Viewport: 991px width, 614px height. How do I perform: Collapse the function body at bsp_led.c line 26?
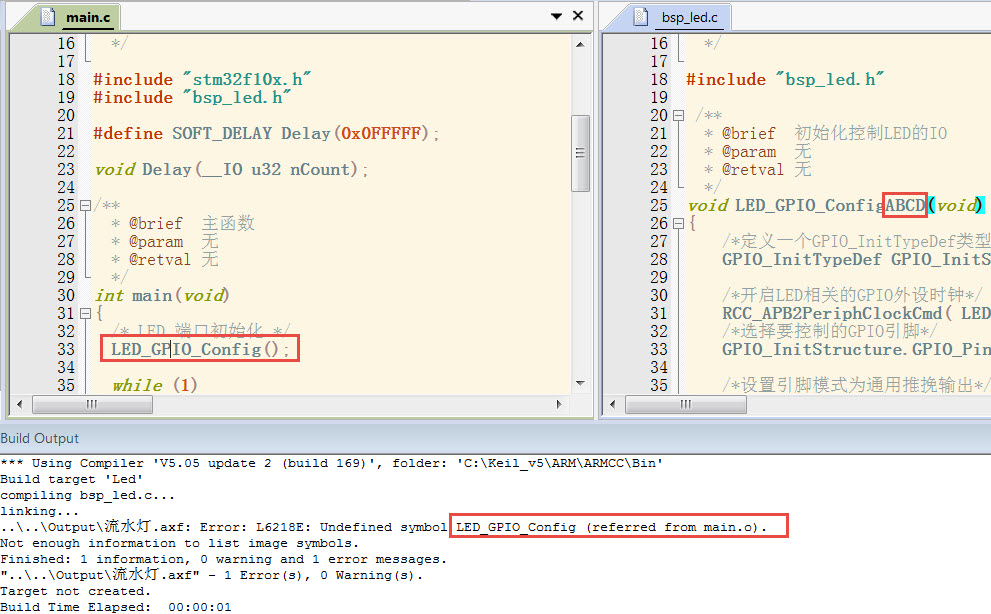tap(678, 223)
